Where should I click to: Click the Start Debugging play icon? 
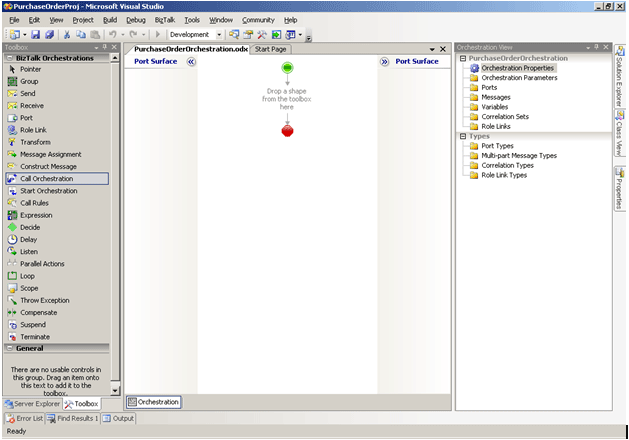pos(158,35)
